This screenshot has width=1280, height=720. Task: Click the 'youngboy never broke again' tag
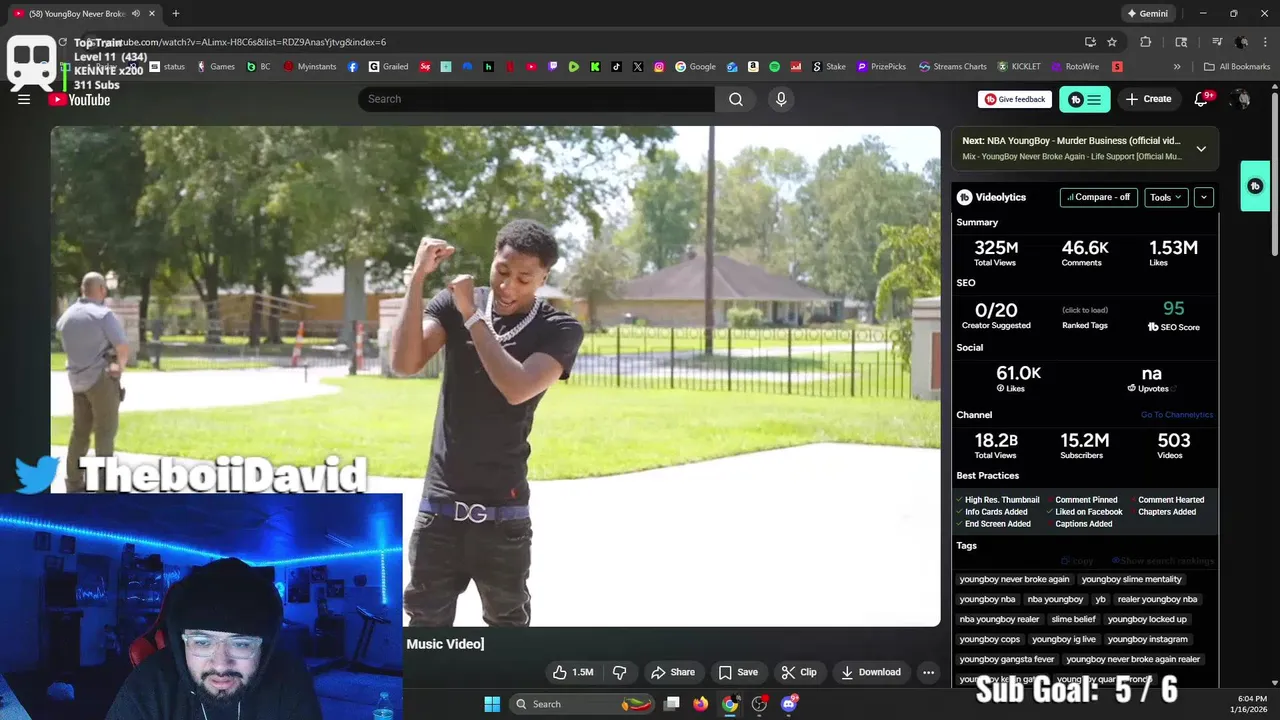(x=1014, y=579)
